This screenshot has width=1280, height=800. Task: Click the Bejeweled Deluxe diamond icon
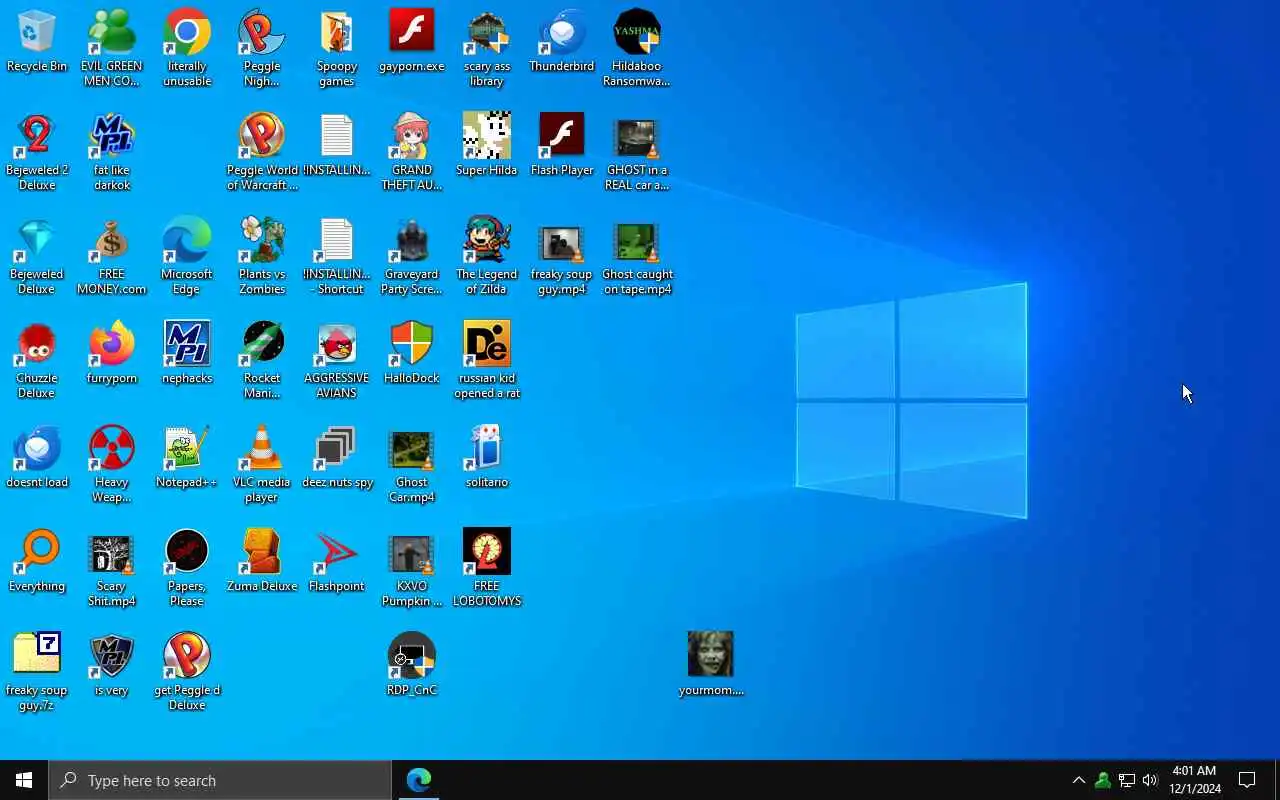[37, 241]
